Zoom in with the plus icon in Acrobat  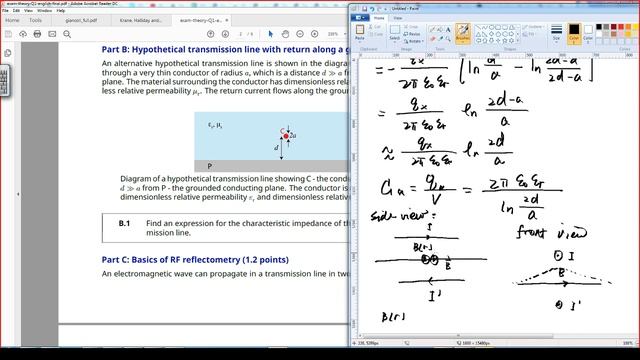(x=314, y=34)
